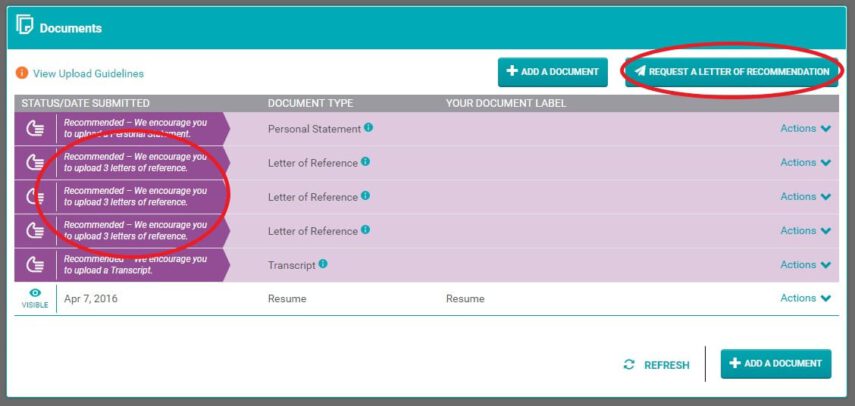
Task: Click Add a Document button above the table
Action: [x=552, y=72]
